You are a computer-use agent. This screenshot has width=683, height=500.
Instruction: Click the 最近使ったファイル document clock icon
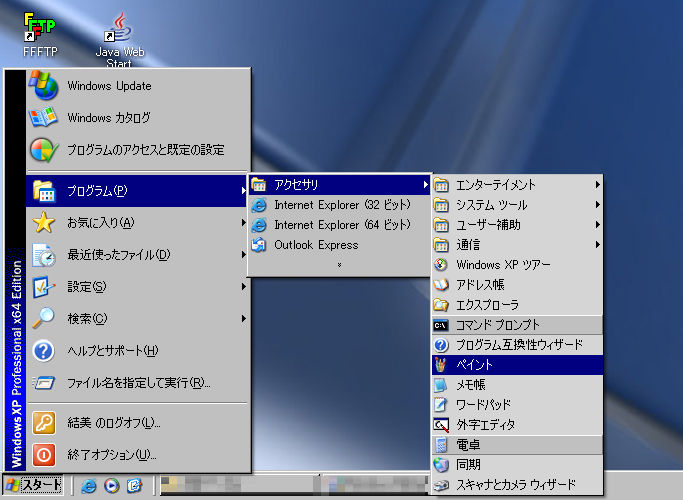(x=44, y=255)
